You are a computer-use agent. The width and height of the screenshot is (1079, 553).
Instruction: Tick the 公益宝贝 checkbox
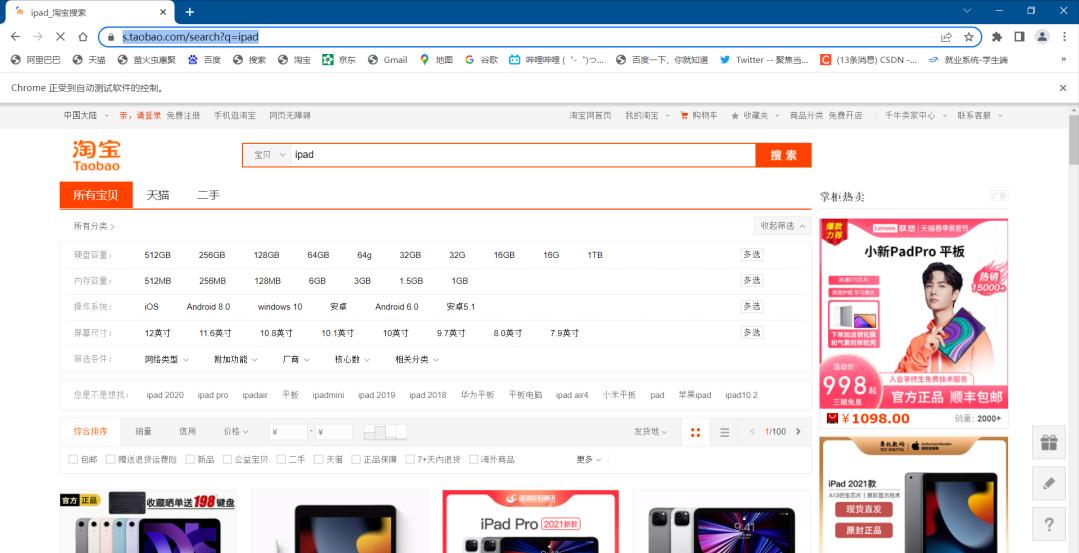pyautogui.click(x=227, y=459)
